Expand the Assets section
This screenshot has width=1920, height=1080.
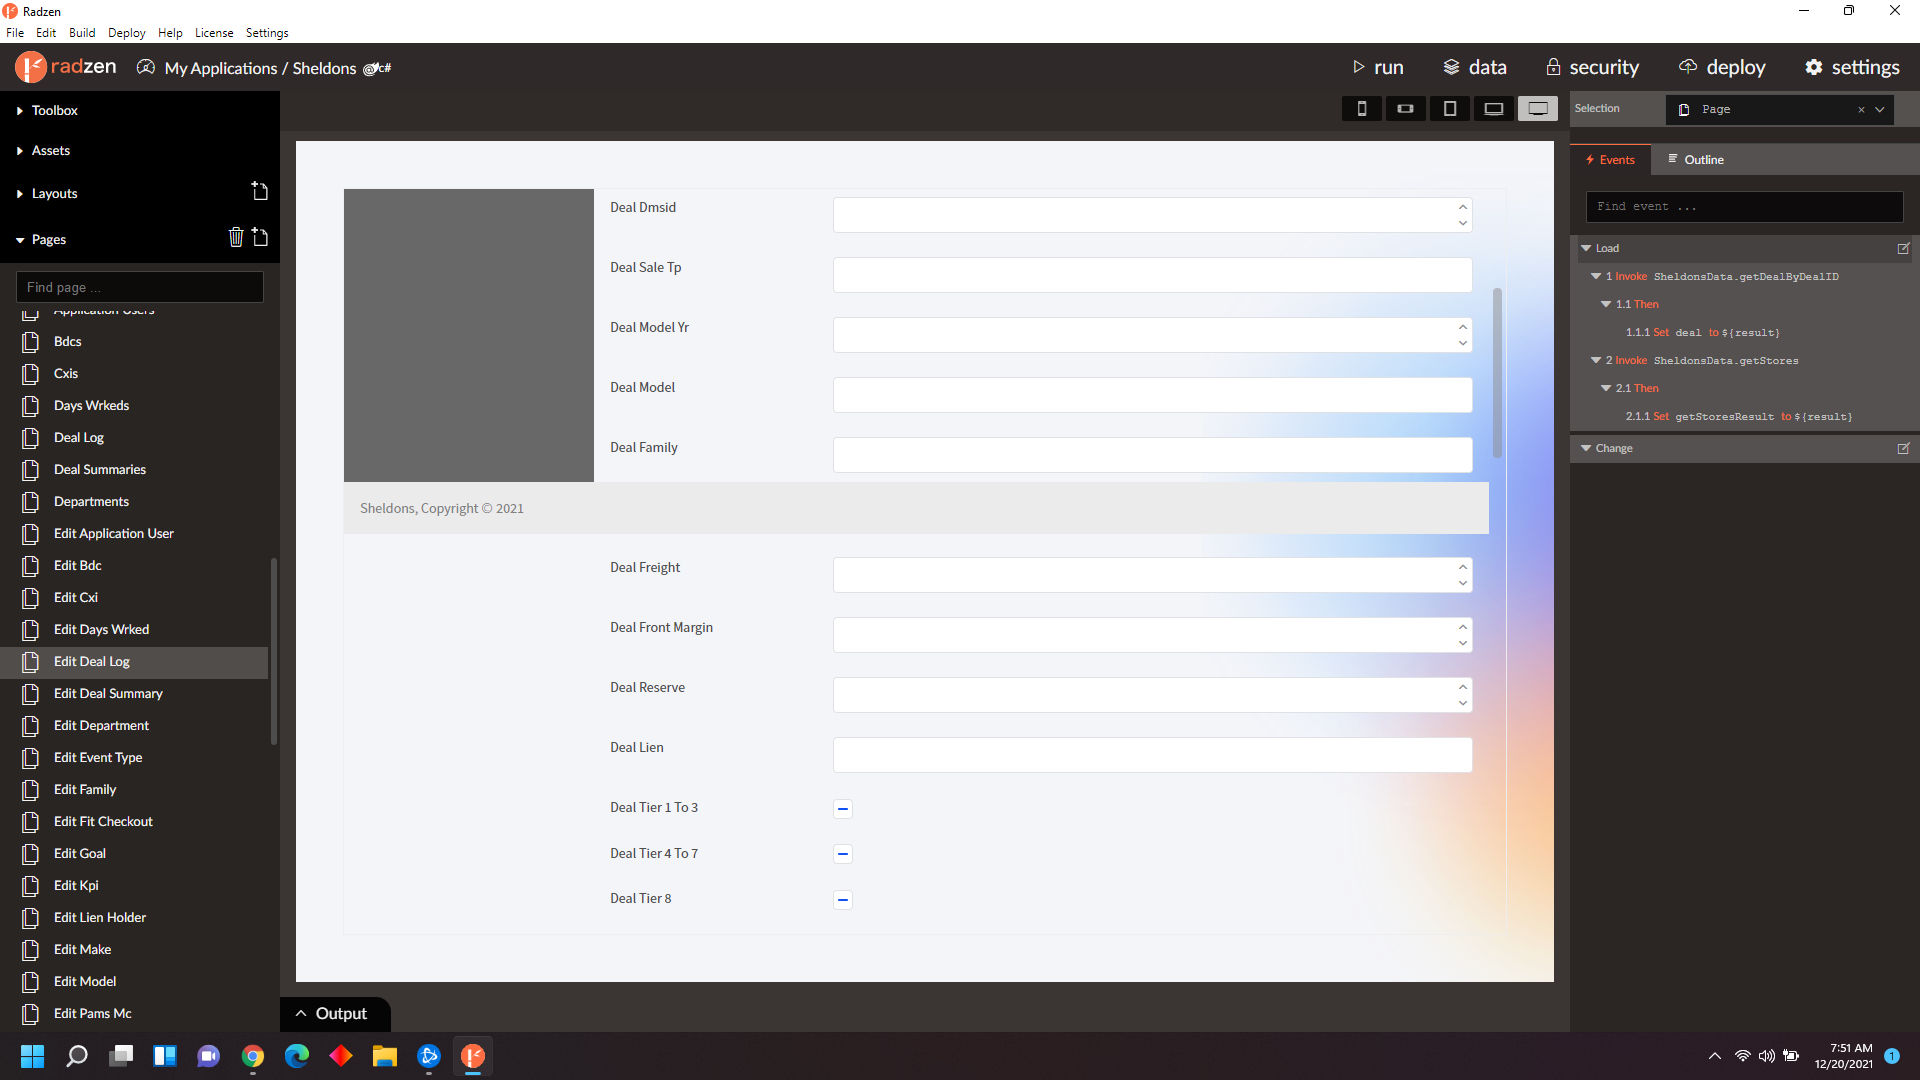click(x=20, y=151)
